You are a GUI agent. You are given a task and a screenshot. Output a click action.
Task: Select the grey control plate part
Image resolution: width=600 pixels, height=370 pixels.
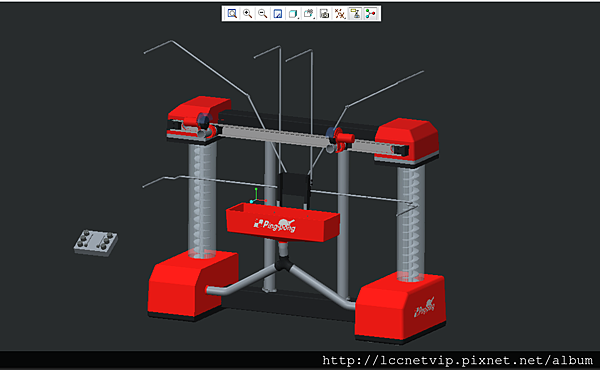pos(96,243)
